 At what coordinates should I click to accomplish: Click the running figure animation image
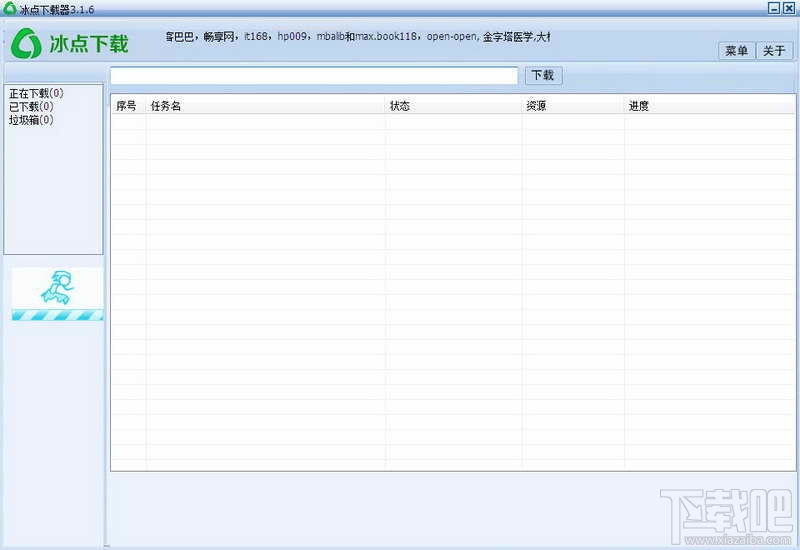coord(57,288)
